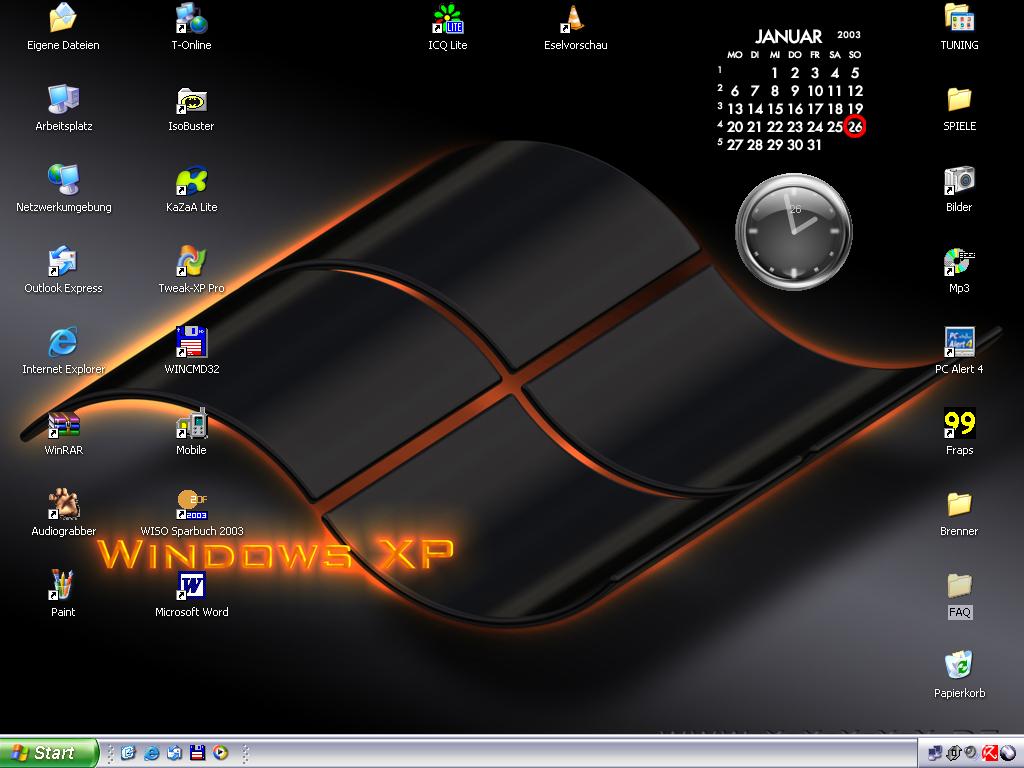This screenshot has height=768, width=1024.
Task: Select the KaZaA Lite shortcut
Action: click(x=191, y=181)
